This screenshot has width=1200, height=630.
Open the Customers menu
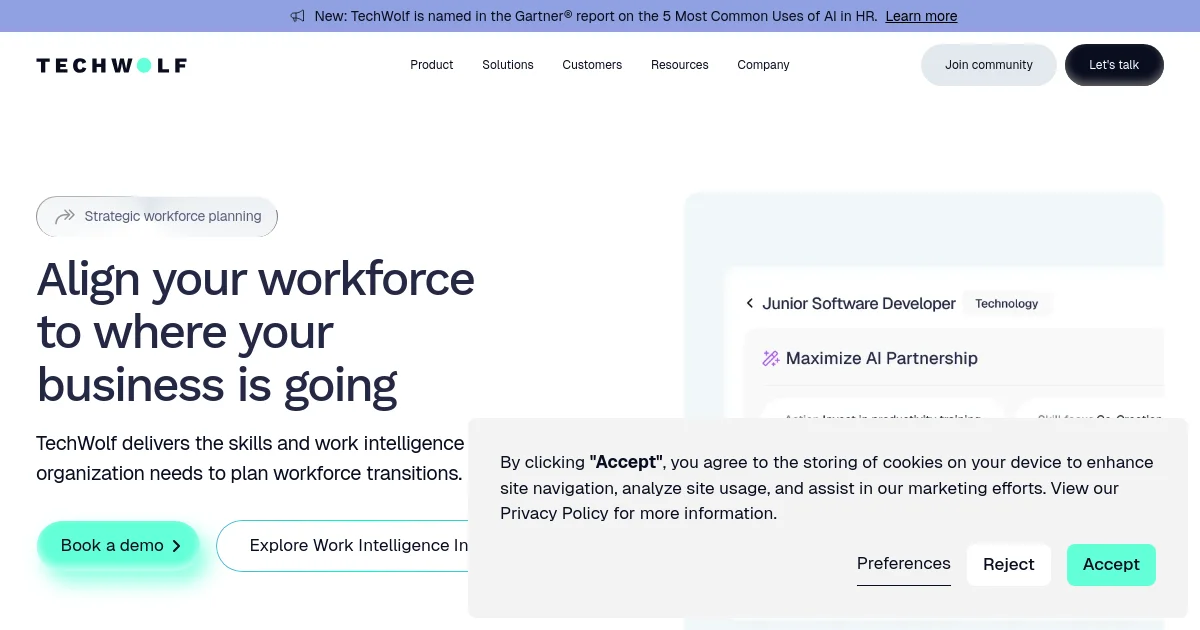[x=592, y=65]
